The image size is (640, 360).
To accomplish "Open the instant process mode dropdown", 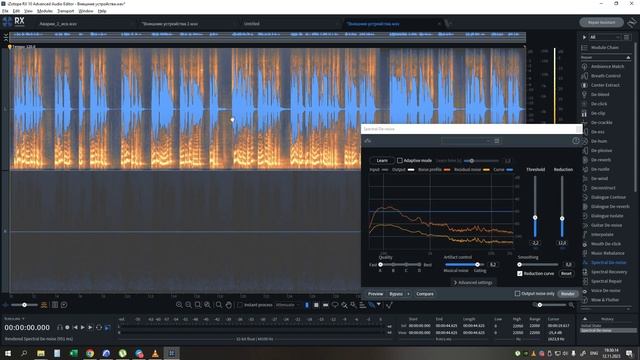I will point(287,305).
